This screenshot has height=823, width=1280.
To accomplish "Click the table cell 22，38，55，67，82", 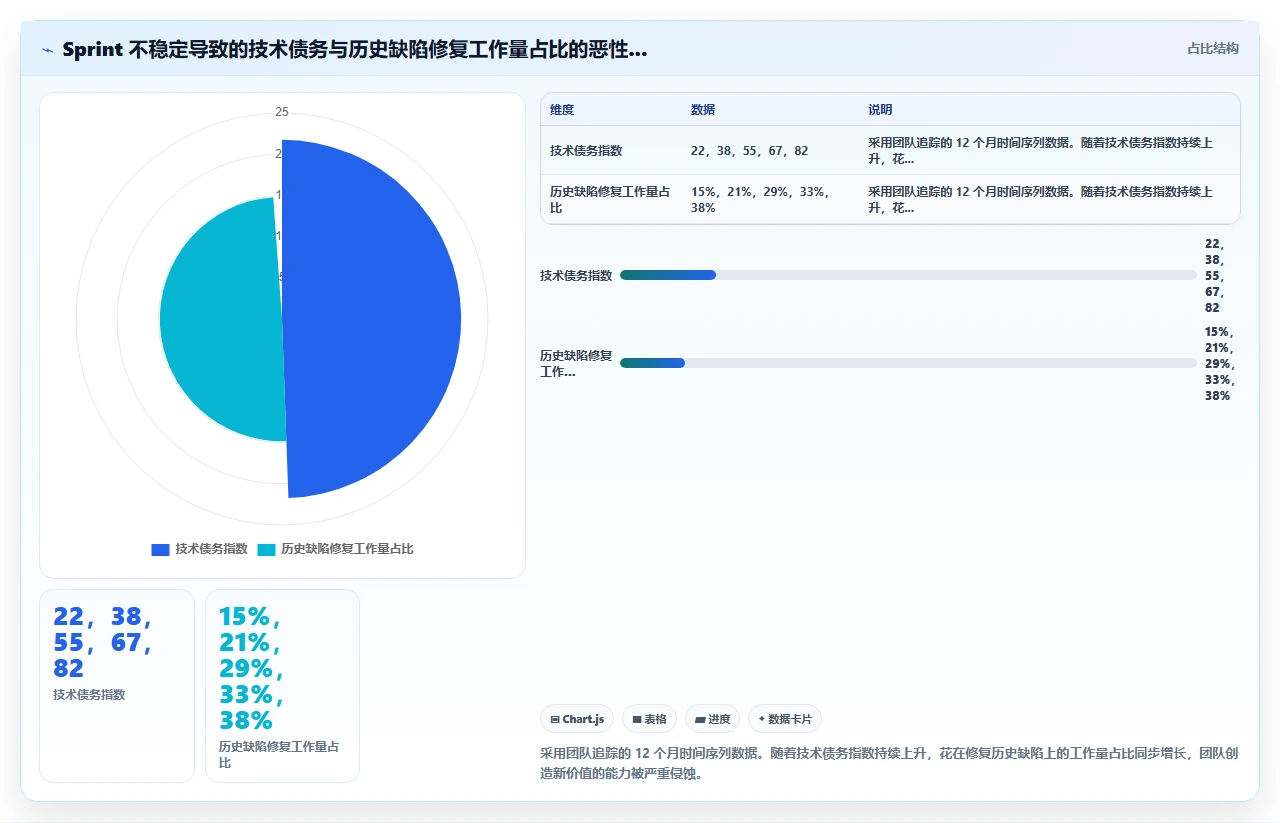I will [x=749, y=151].
